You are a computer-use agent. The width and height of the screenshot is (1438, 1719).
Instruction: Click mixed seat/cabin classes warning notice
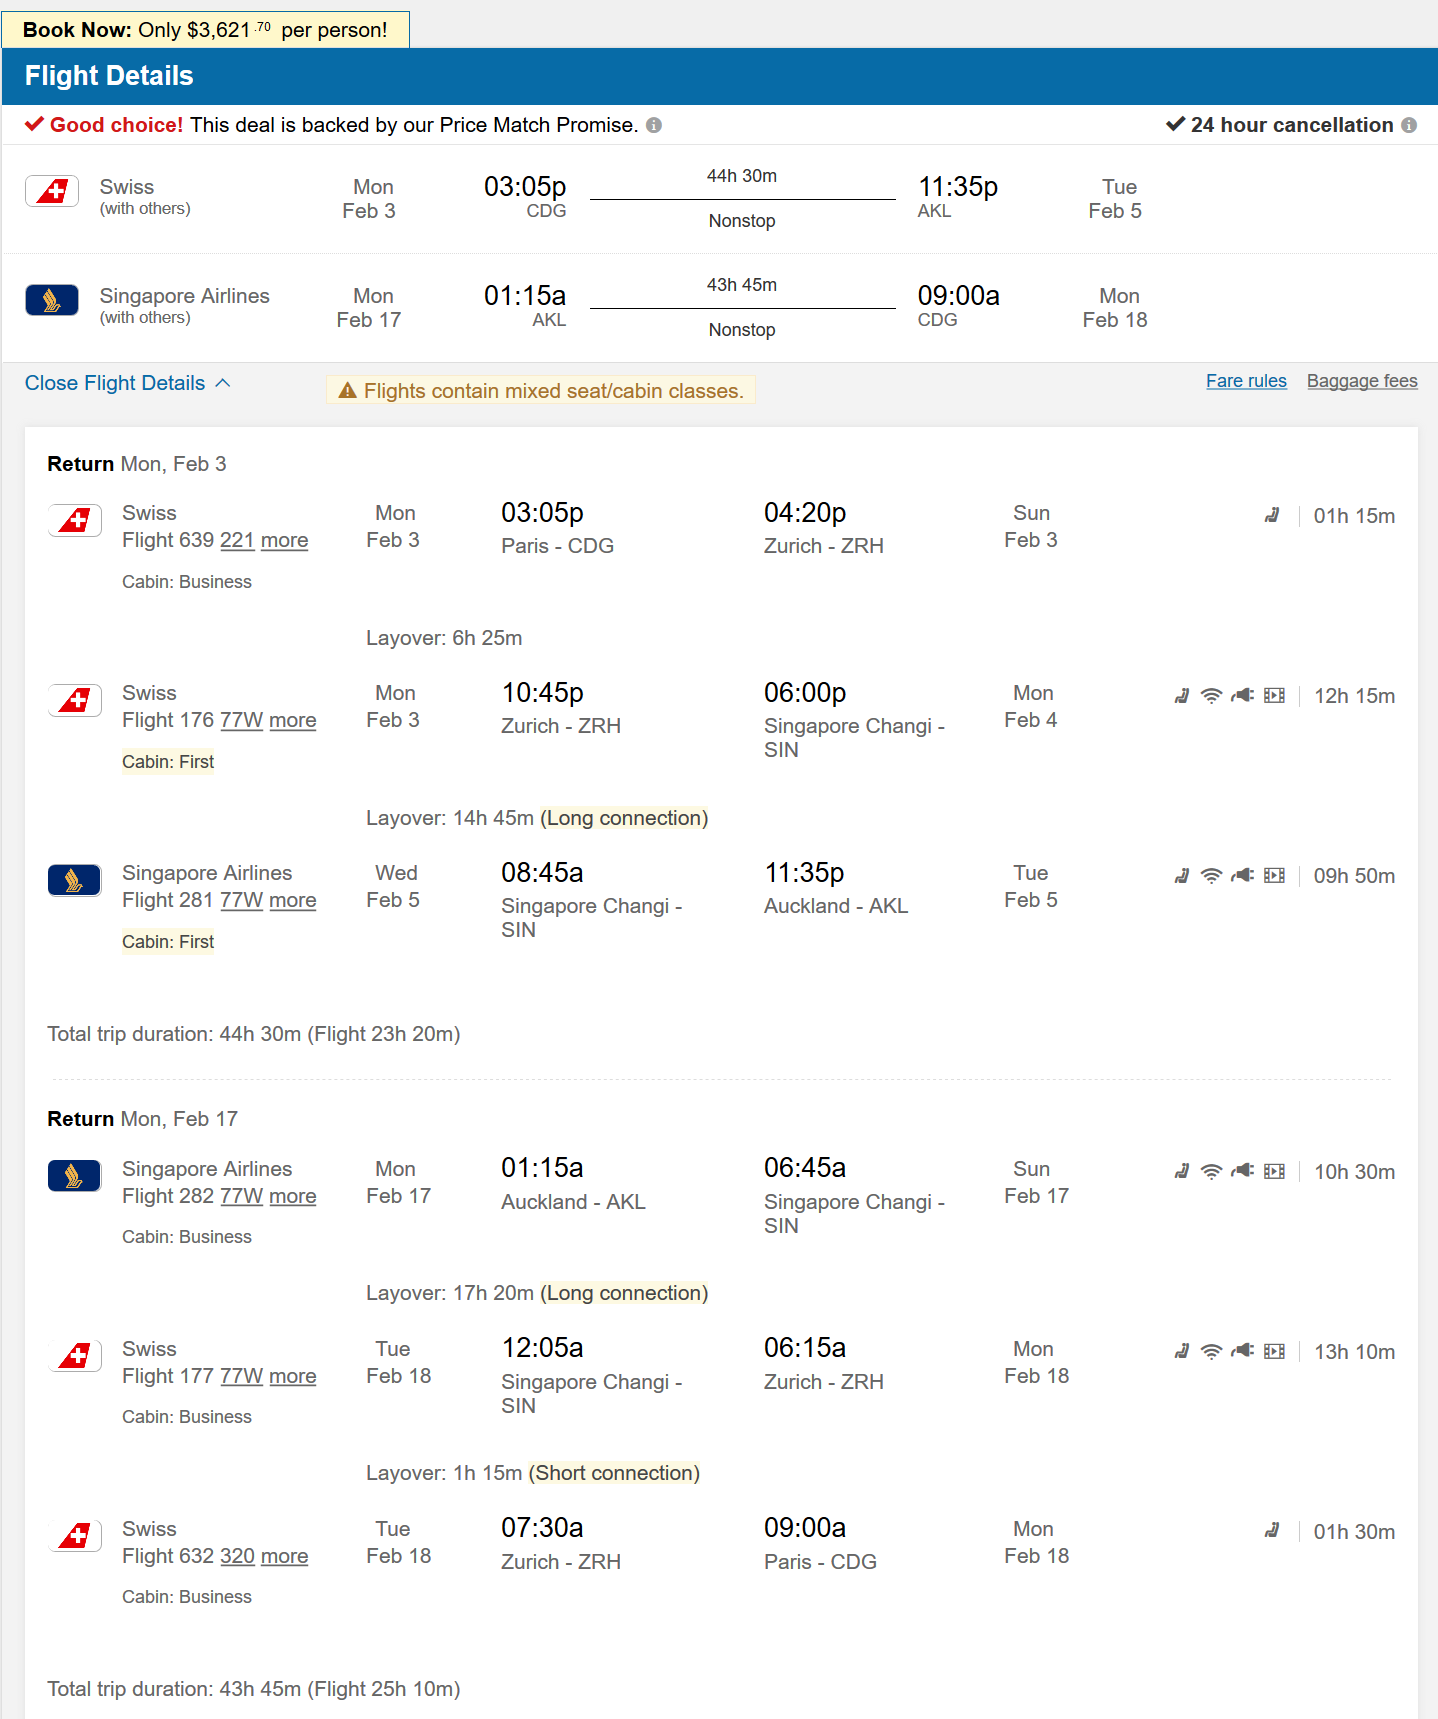541,391
